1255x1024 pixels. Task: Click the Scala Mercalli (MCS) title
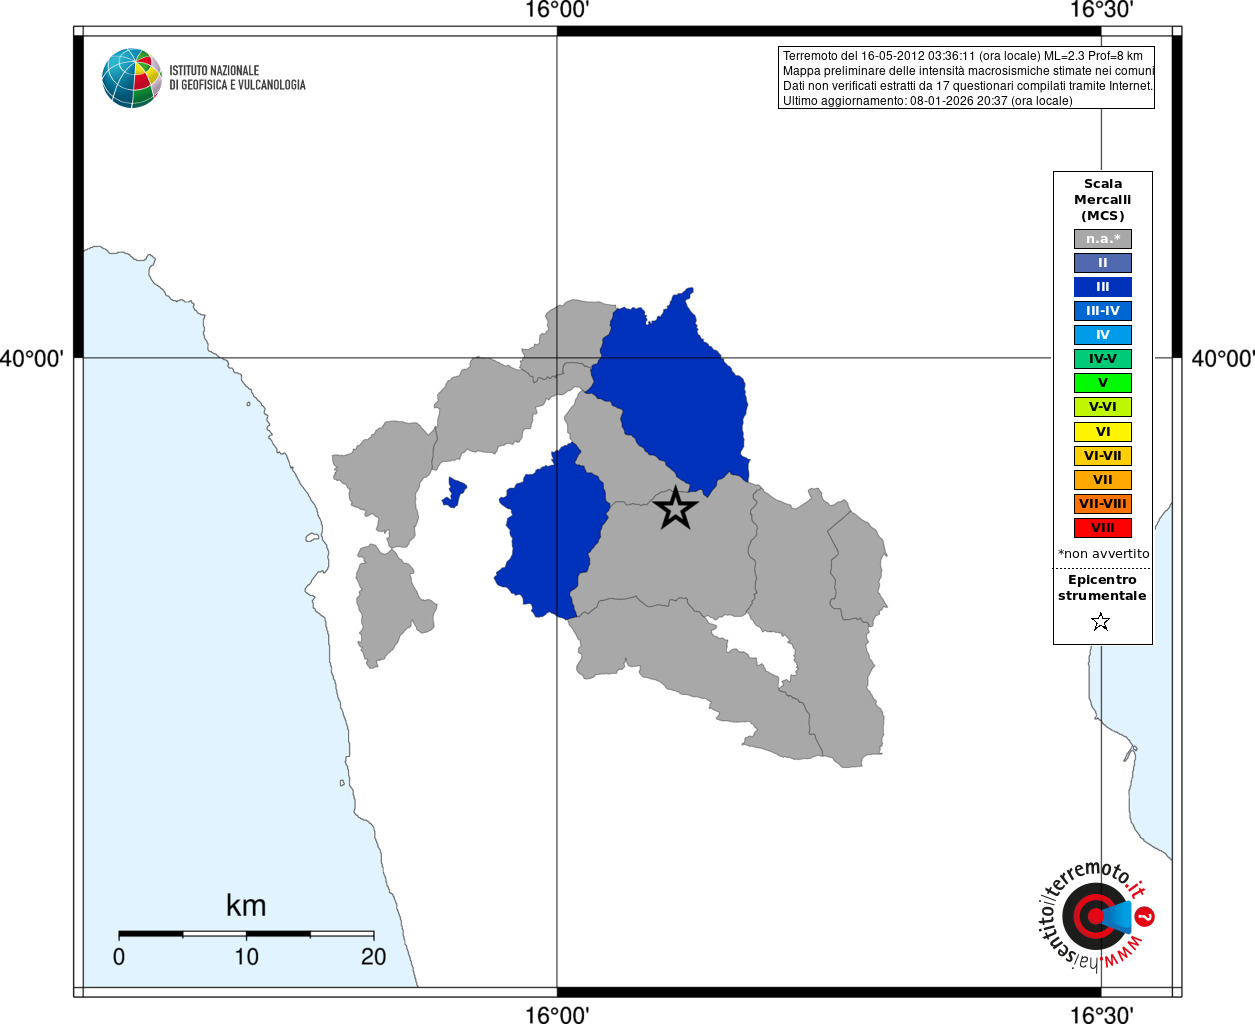coord(1103,200)
